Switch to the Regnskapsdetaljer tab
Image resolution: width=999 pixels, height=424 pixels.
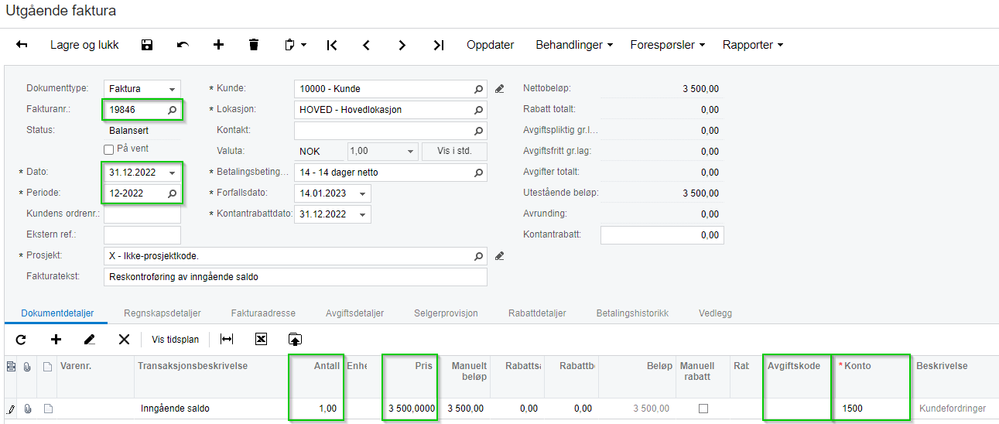162,313
